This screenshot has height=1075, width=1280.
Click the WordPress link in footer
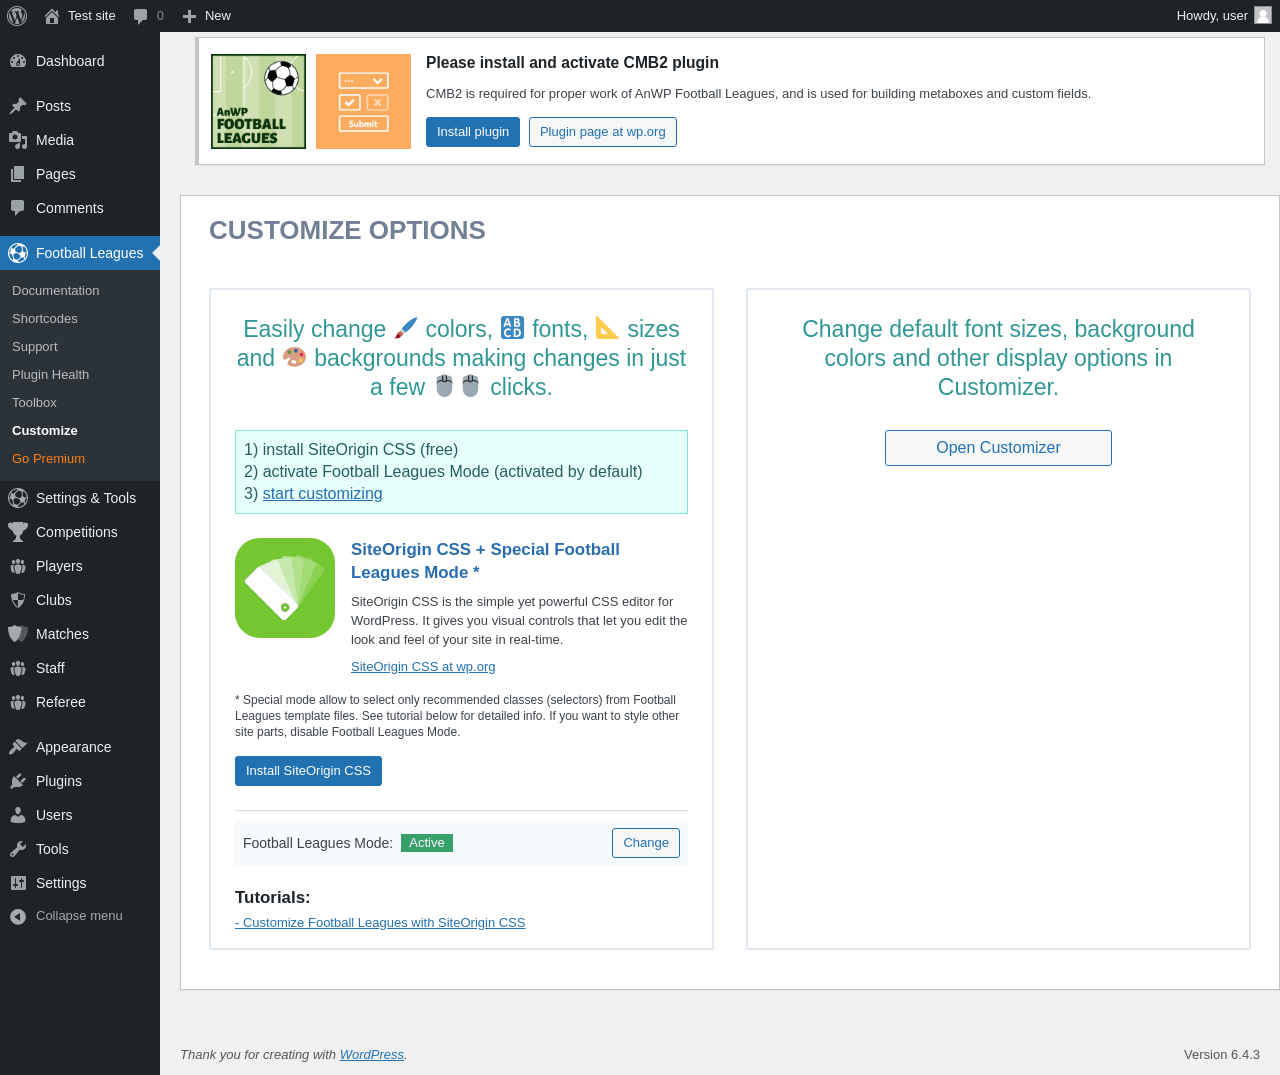372,1055
